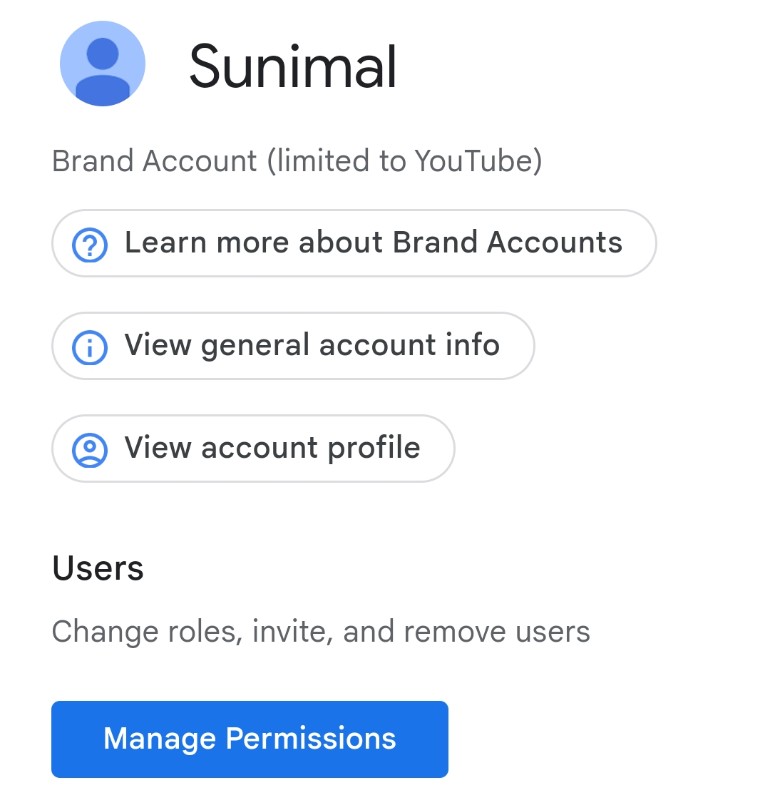Click the Sunimal profile avatar icon
This screenshot has width=770, height=796.
point(103,63)
